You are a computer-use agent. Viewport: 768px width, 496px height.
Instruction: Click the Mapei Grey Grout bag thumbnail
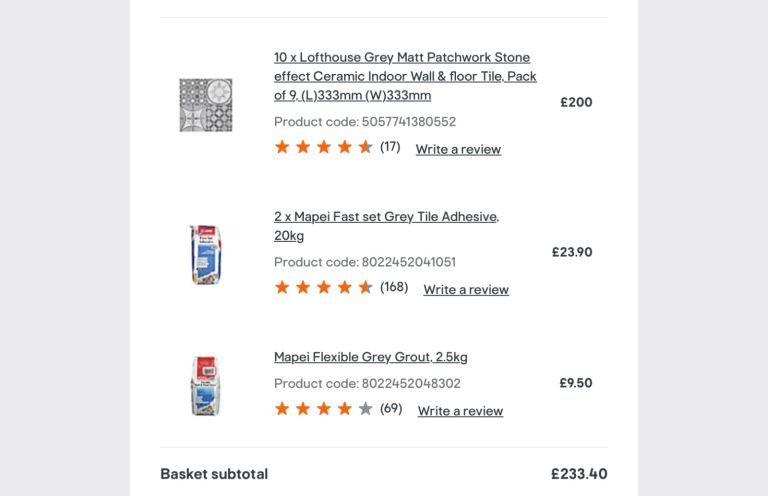pyautogui.click(x=205, y=385)
